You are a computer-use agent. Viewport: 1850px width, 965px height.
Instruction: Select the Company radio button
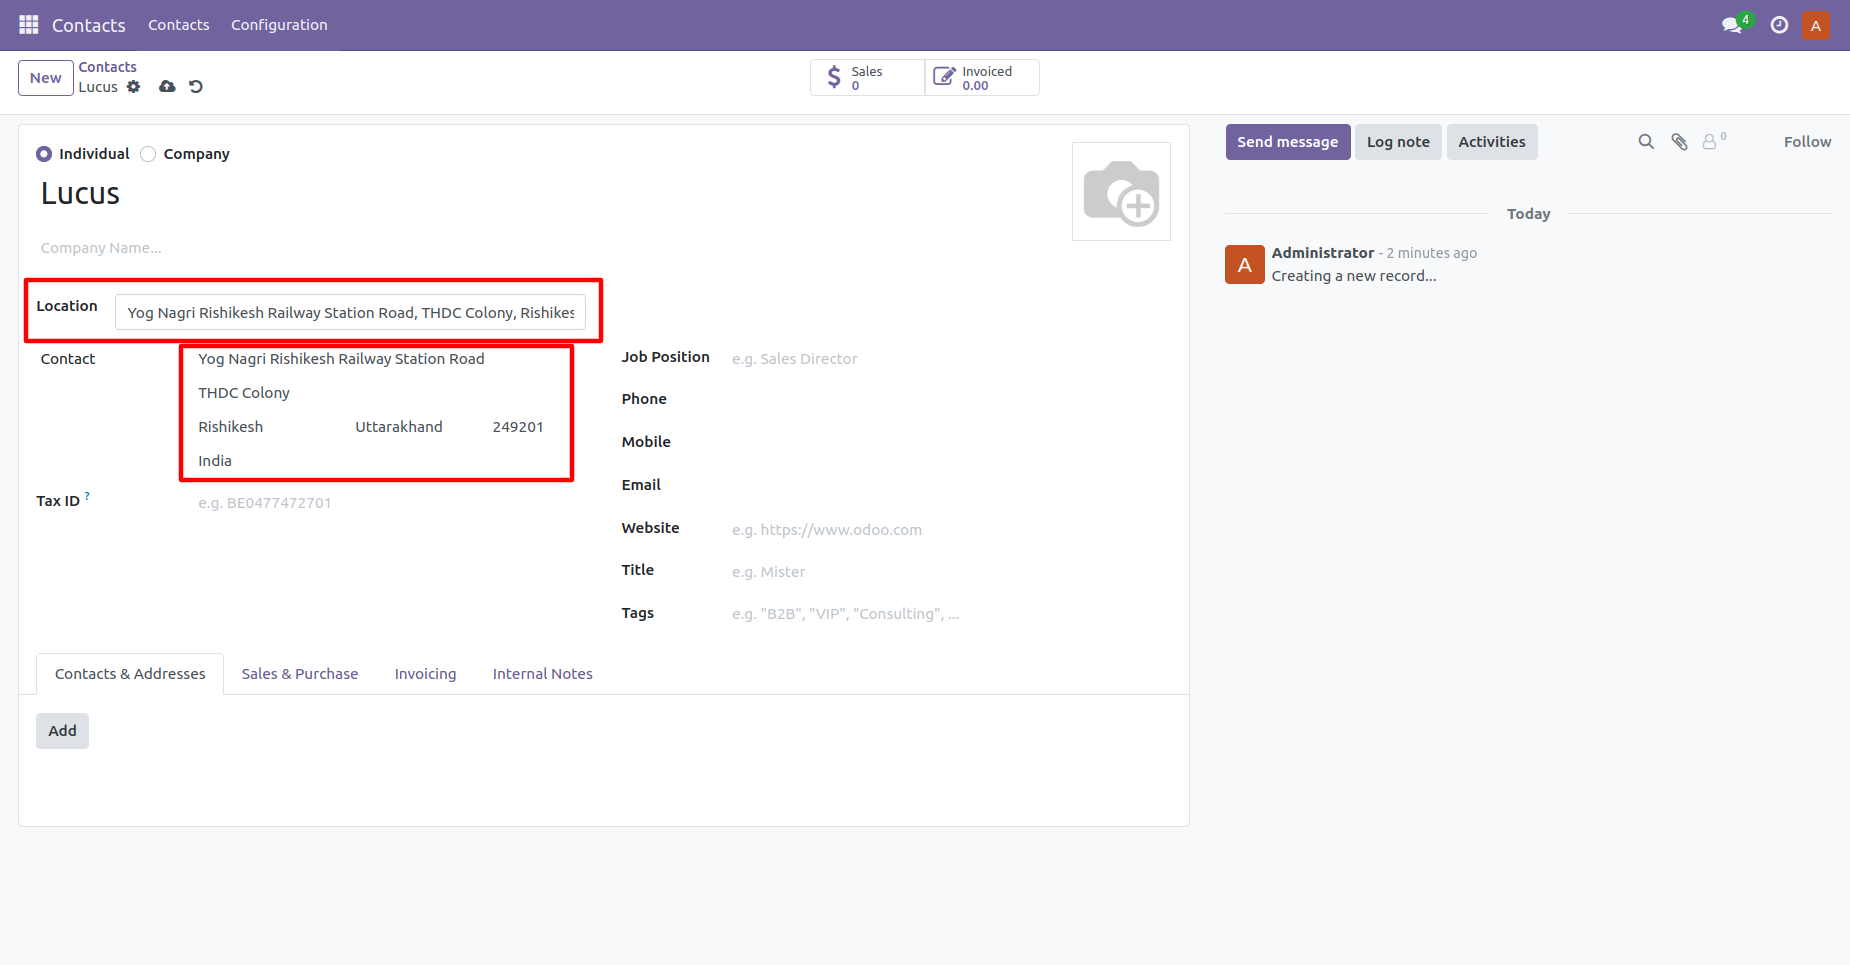(x=147, y=153)
